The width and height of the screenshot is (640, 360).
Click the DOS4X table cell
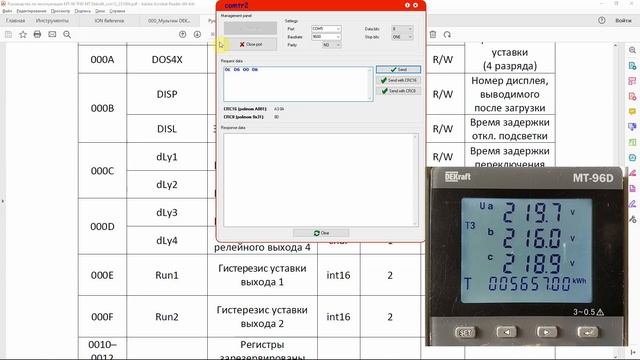(x=167, y=60)
